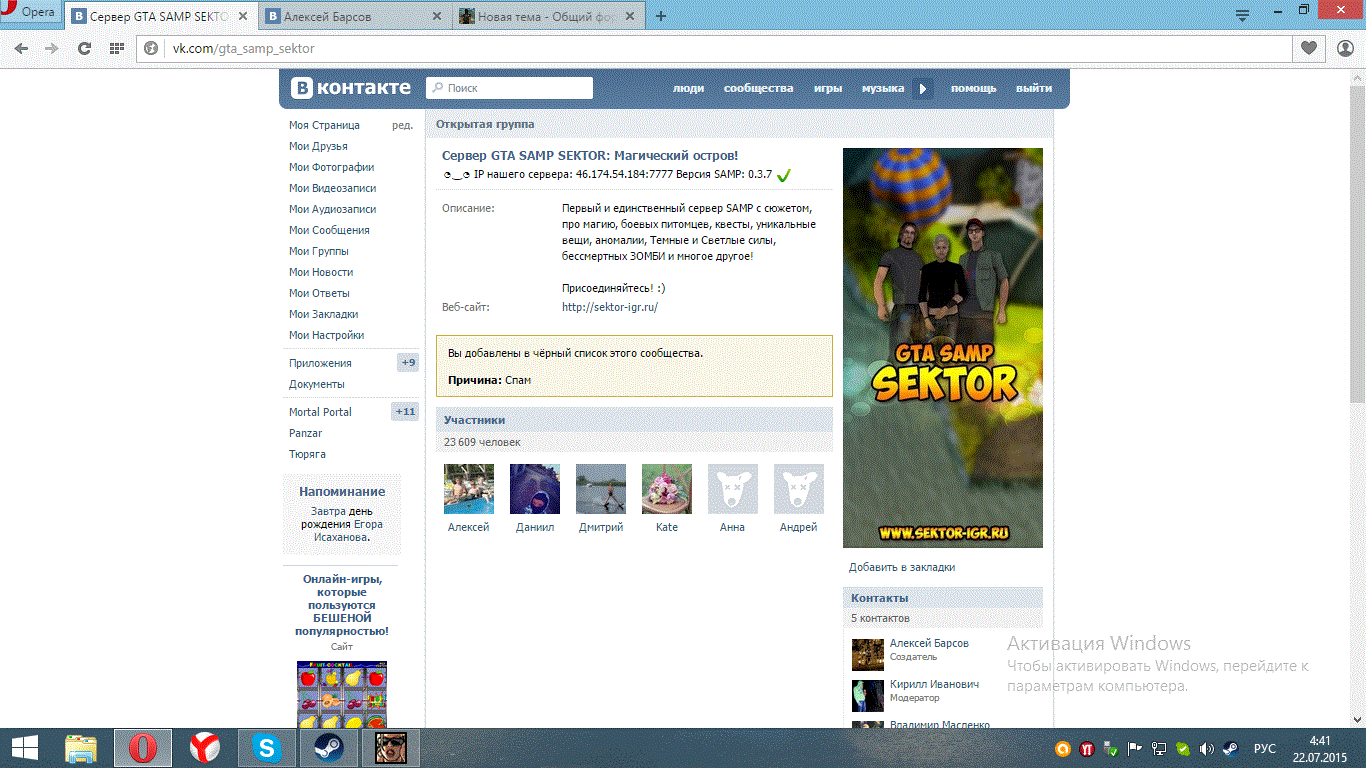Open a new browser tab with the plus icon
This screenshot has width=1366, height=768.
[661, 17]
